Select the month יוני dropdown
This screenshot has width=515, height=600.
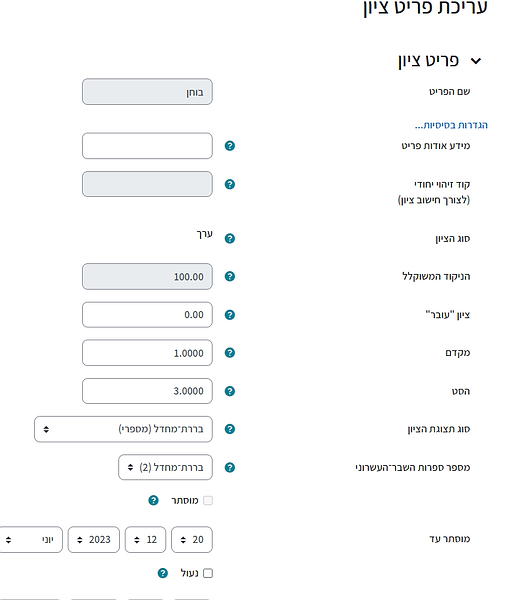tap(31, 540)
